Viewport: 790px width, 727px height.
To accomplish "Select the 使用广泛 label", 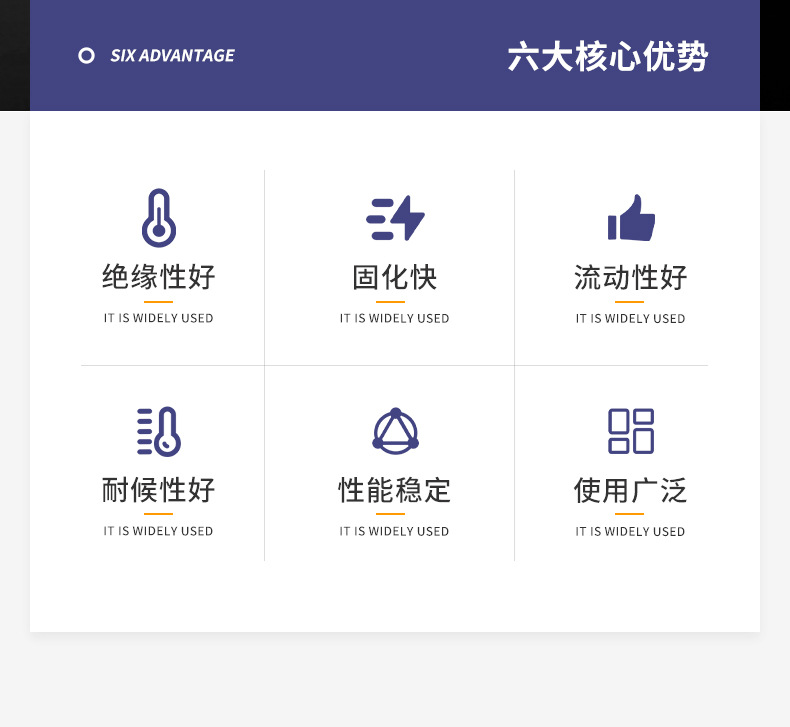I will [x=631, y=490].
